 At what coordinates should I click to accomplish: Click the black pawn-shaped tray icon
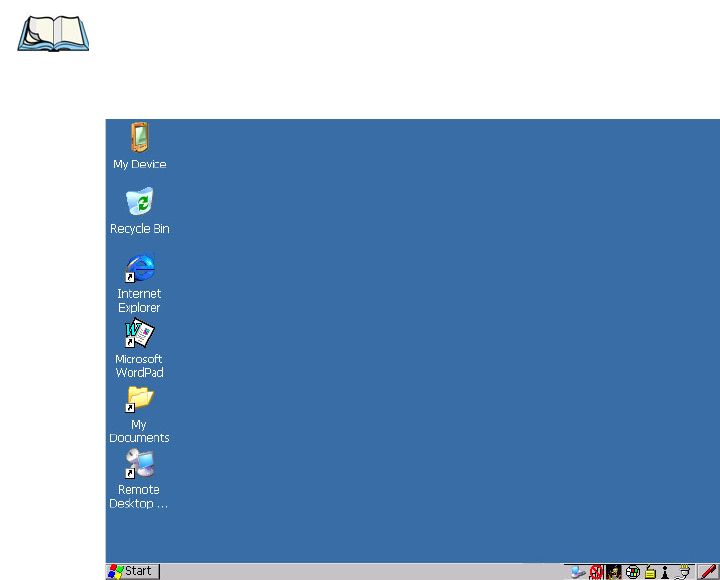tap(665, 572)
